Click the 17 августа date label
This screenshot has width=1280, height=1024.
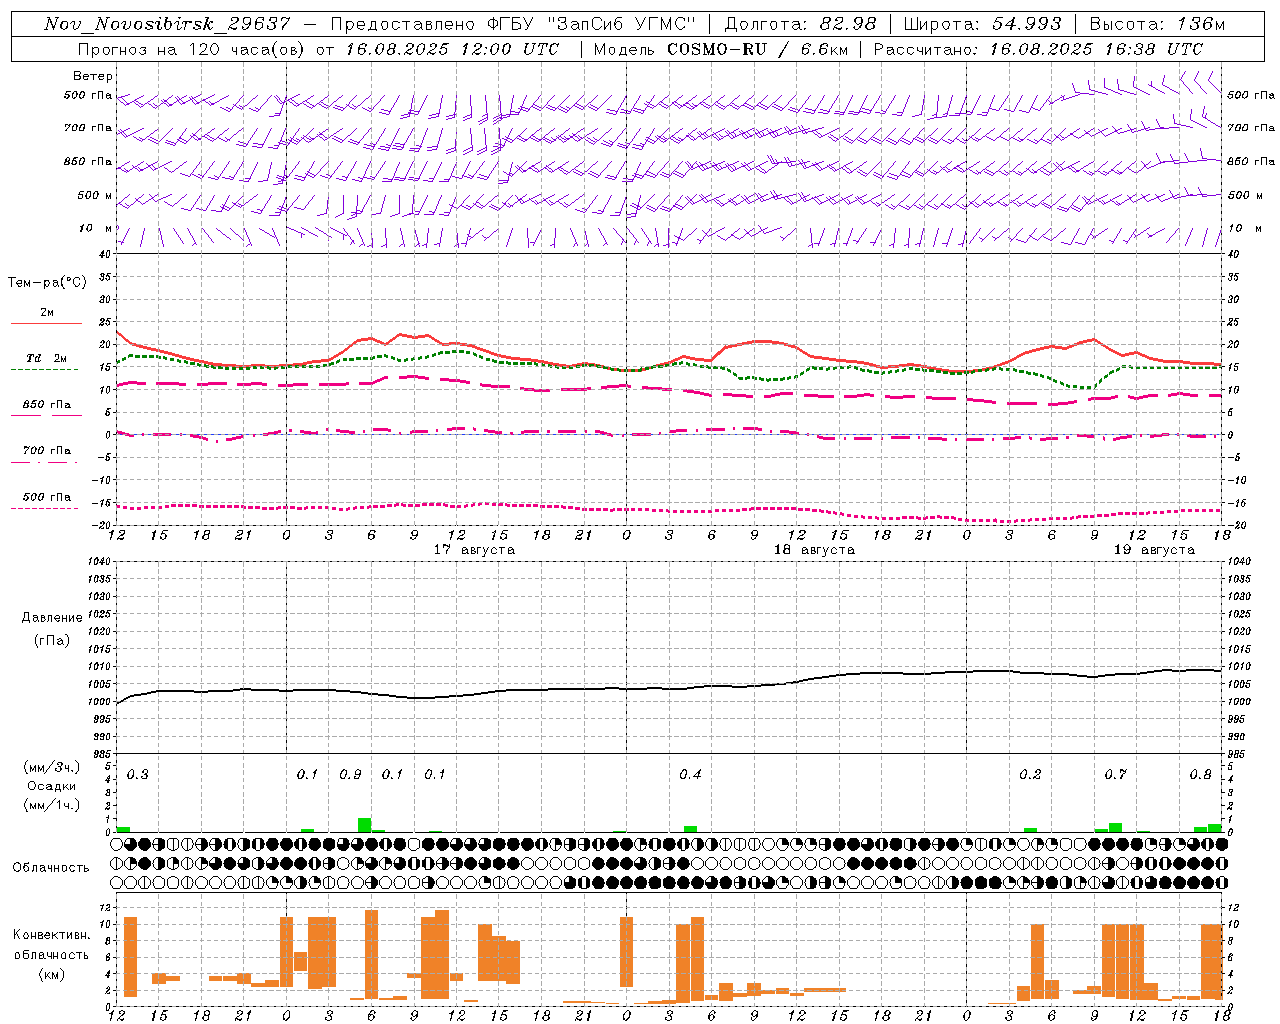tap(474, 550)
